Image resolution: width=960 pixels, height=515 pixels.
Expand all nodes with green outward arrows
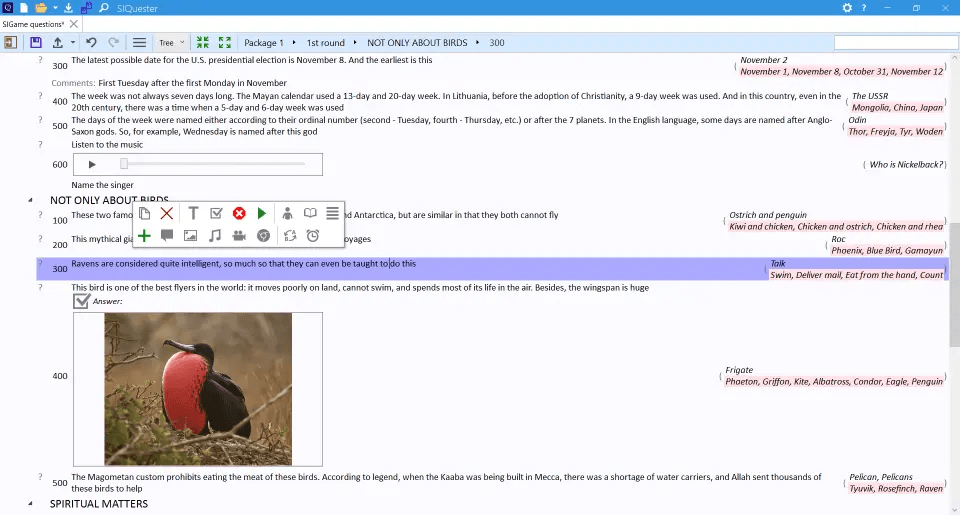pyautogui.click(x=225, y=42)
